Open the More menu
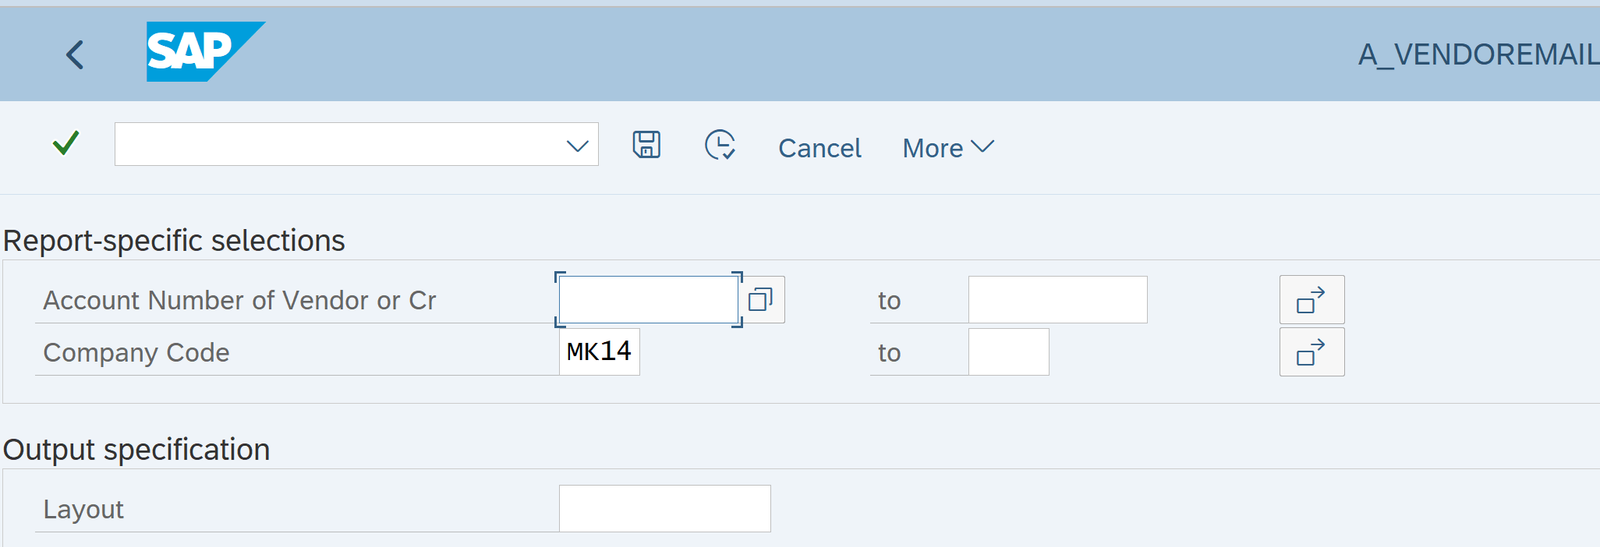This screenshot has width=1600, height=547. pos(947,148)
